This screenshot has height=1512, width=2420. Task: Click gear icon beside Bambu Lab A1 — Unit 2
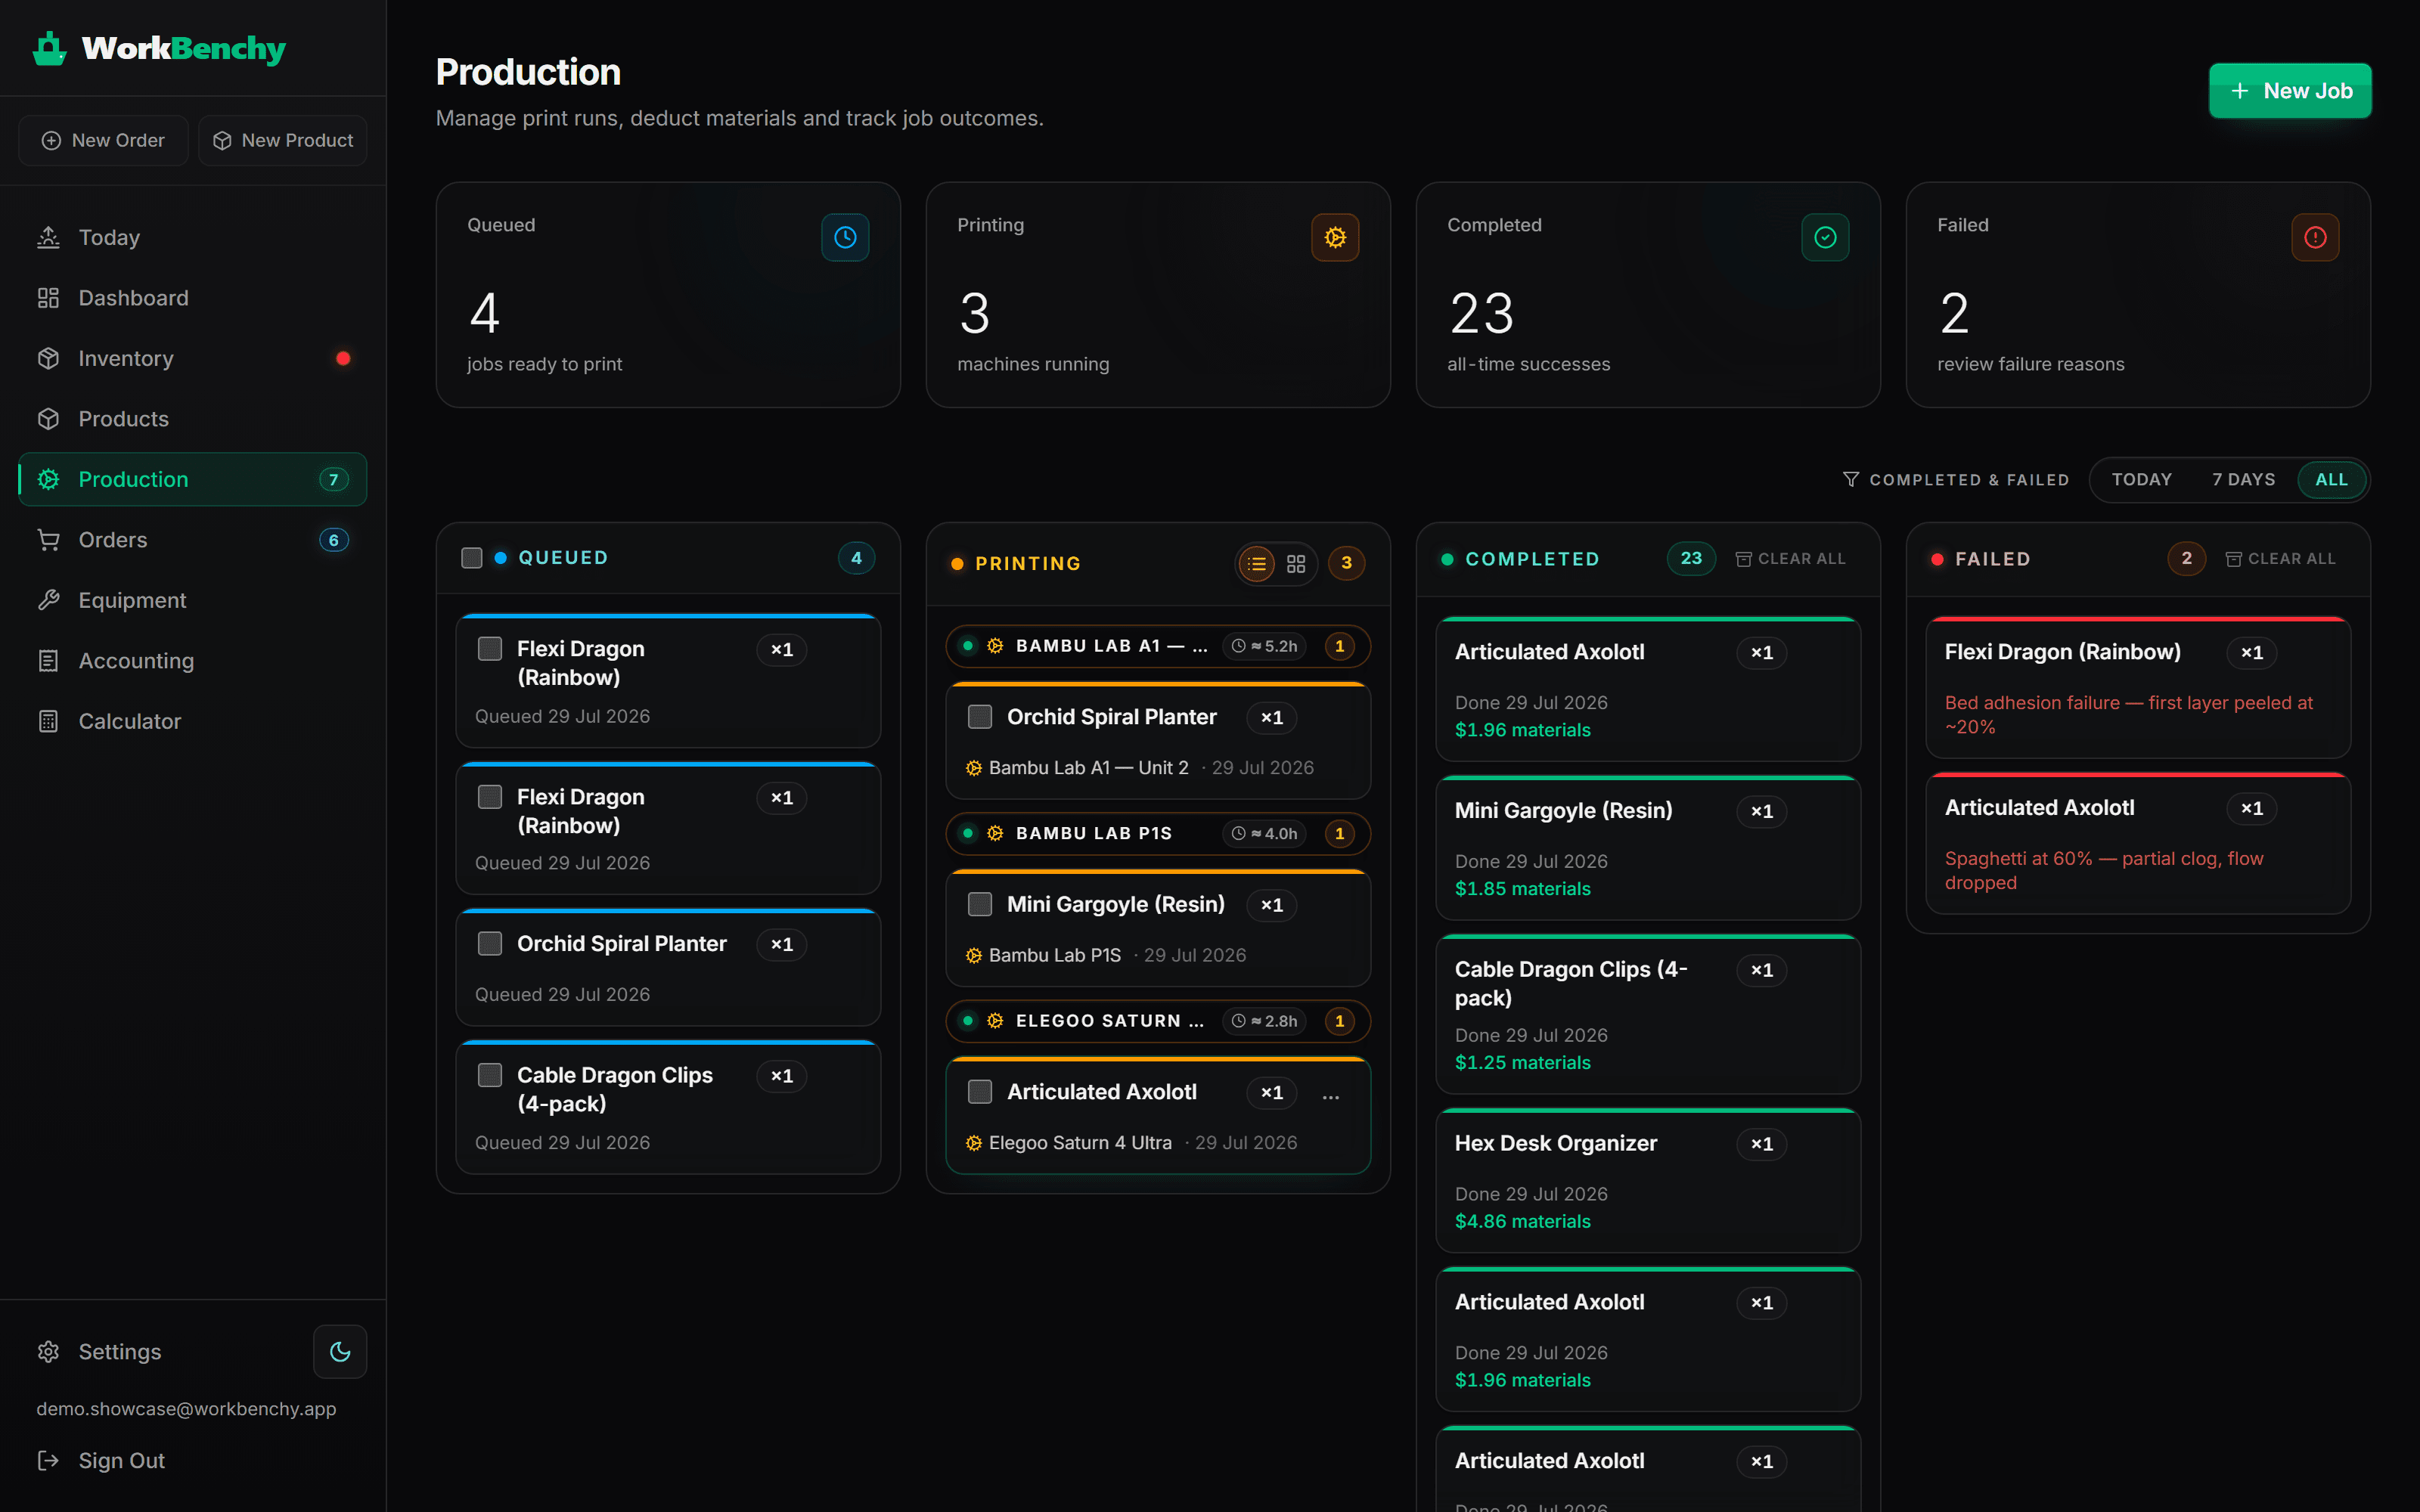click(x=974, y=768)
